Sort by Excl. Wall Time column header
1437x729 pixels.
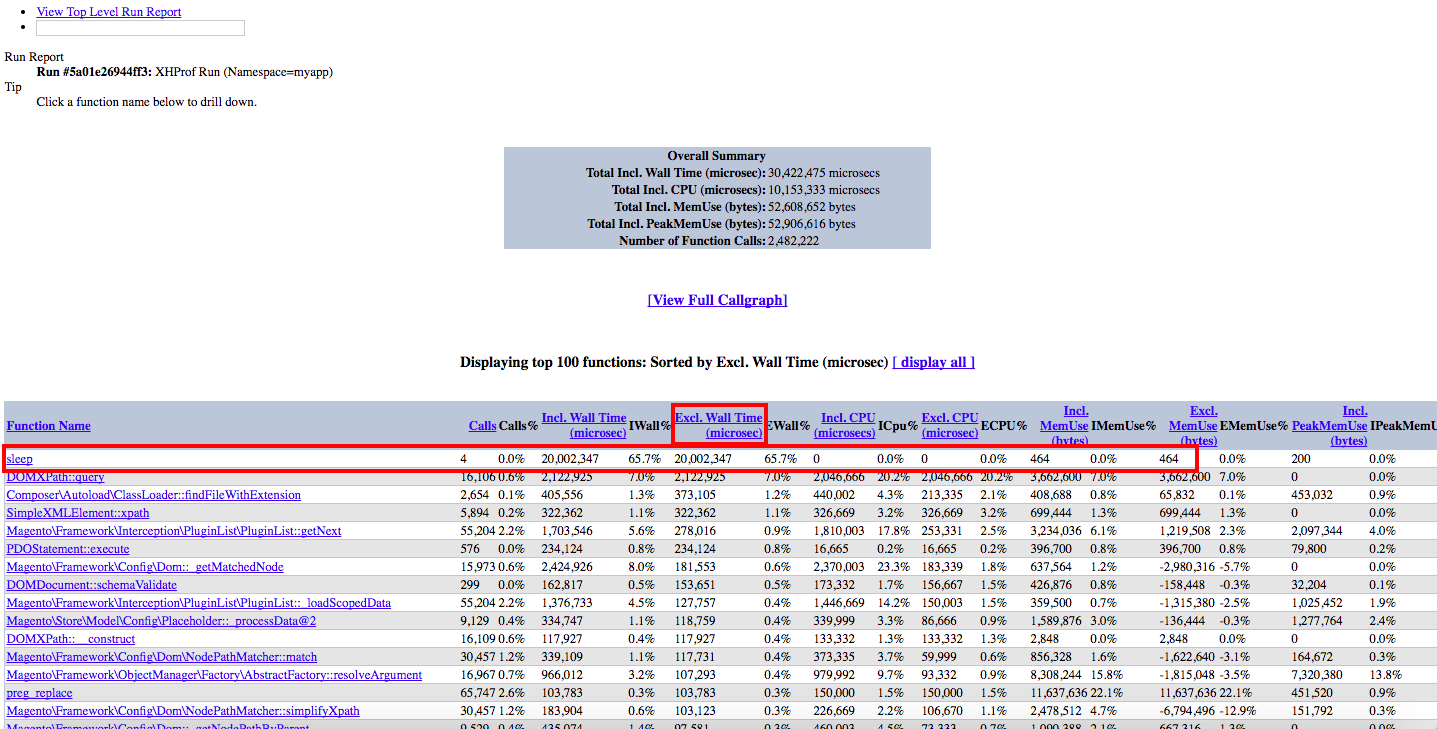719,425
